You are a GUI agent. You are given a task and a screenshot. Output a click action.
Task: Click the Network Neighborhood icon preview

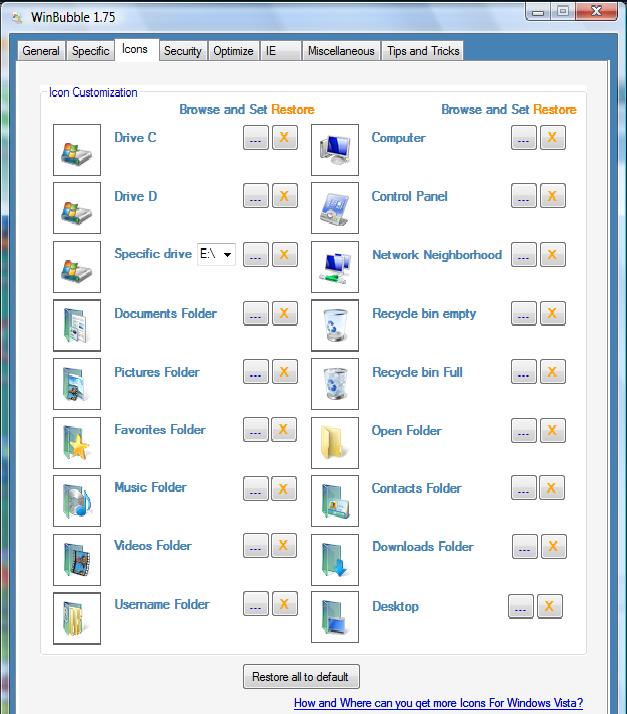[x=335, y=267]
